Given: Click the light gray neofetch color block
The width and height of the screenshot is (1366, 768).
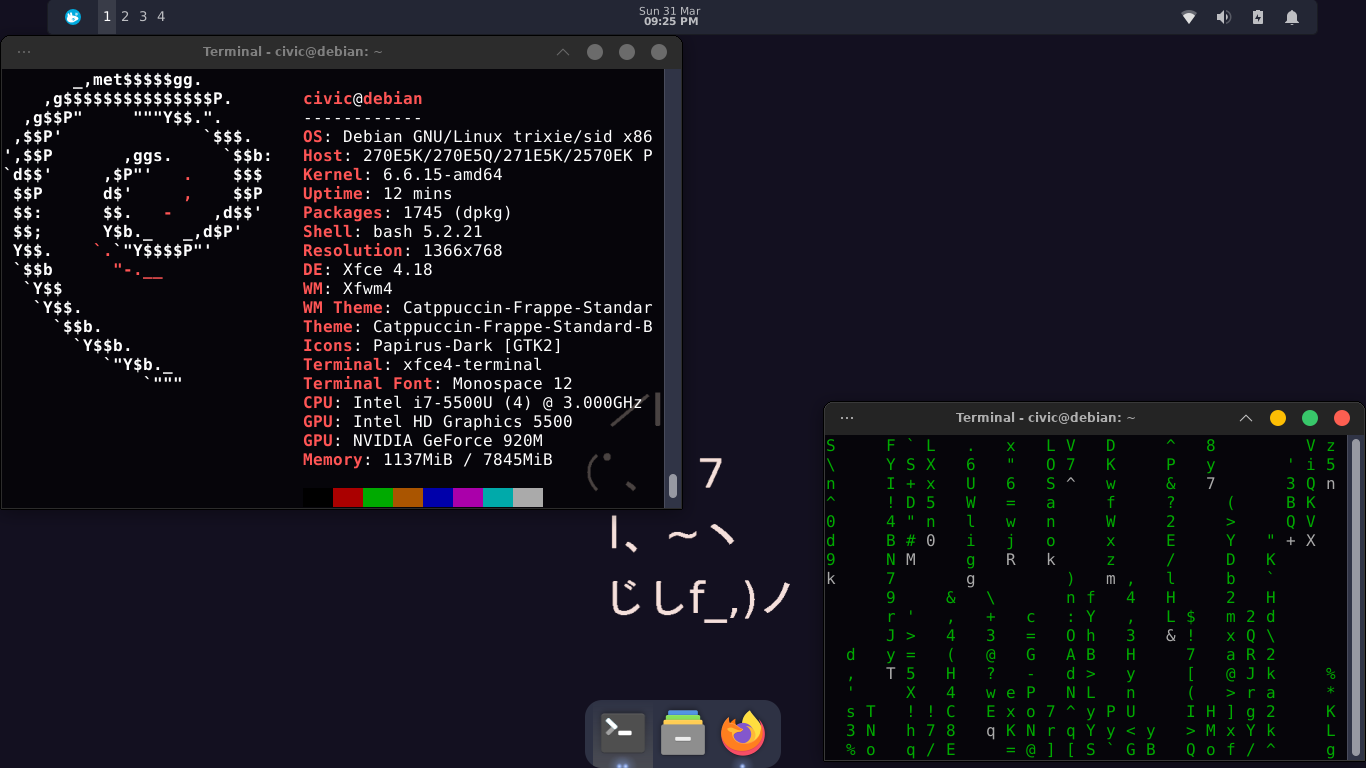Looking at the screenshot, I should tap(528, 497).
